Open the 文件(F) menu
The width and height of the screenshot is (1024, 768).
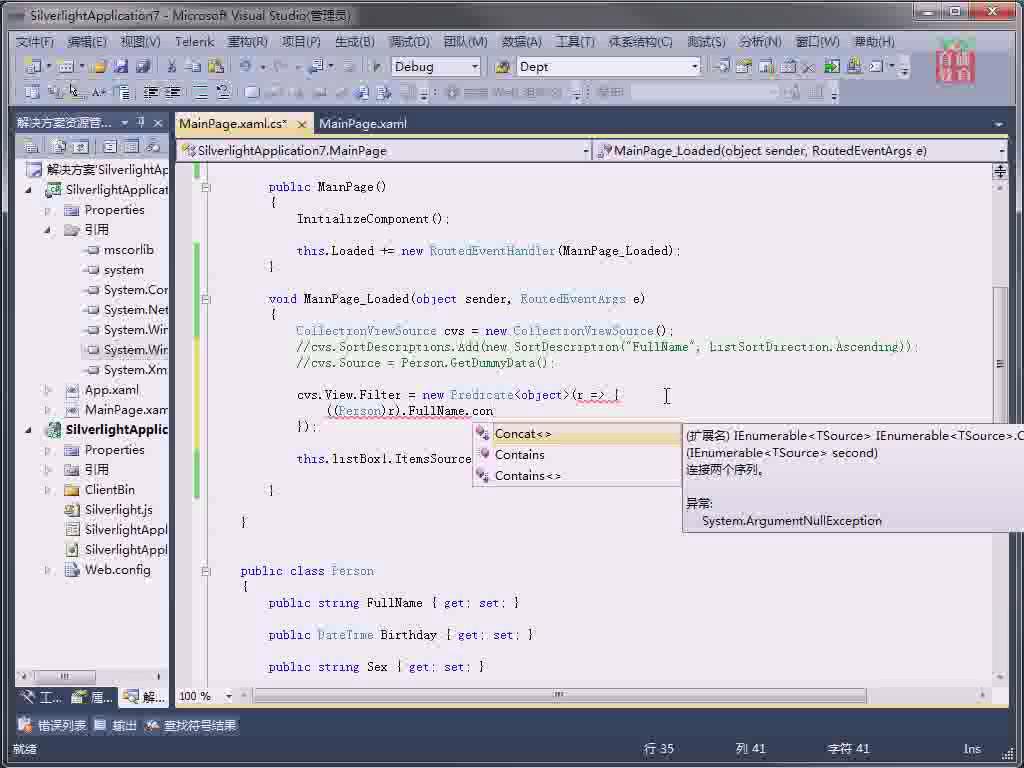click(x=35, y=42)
